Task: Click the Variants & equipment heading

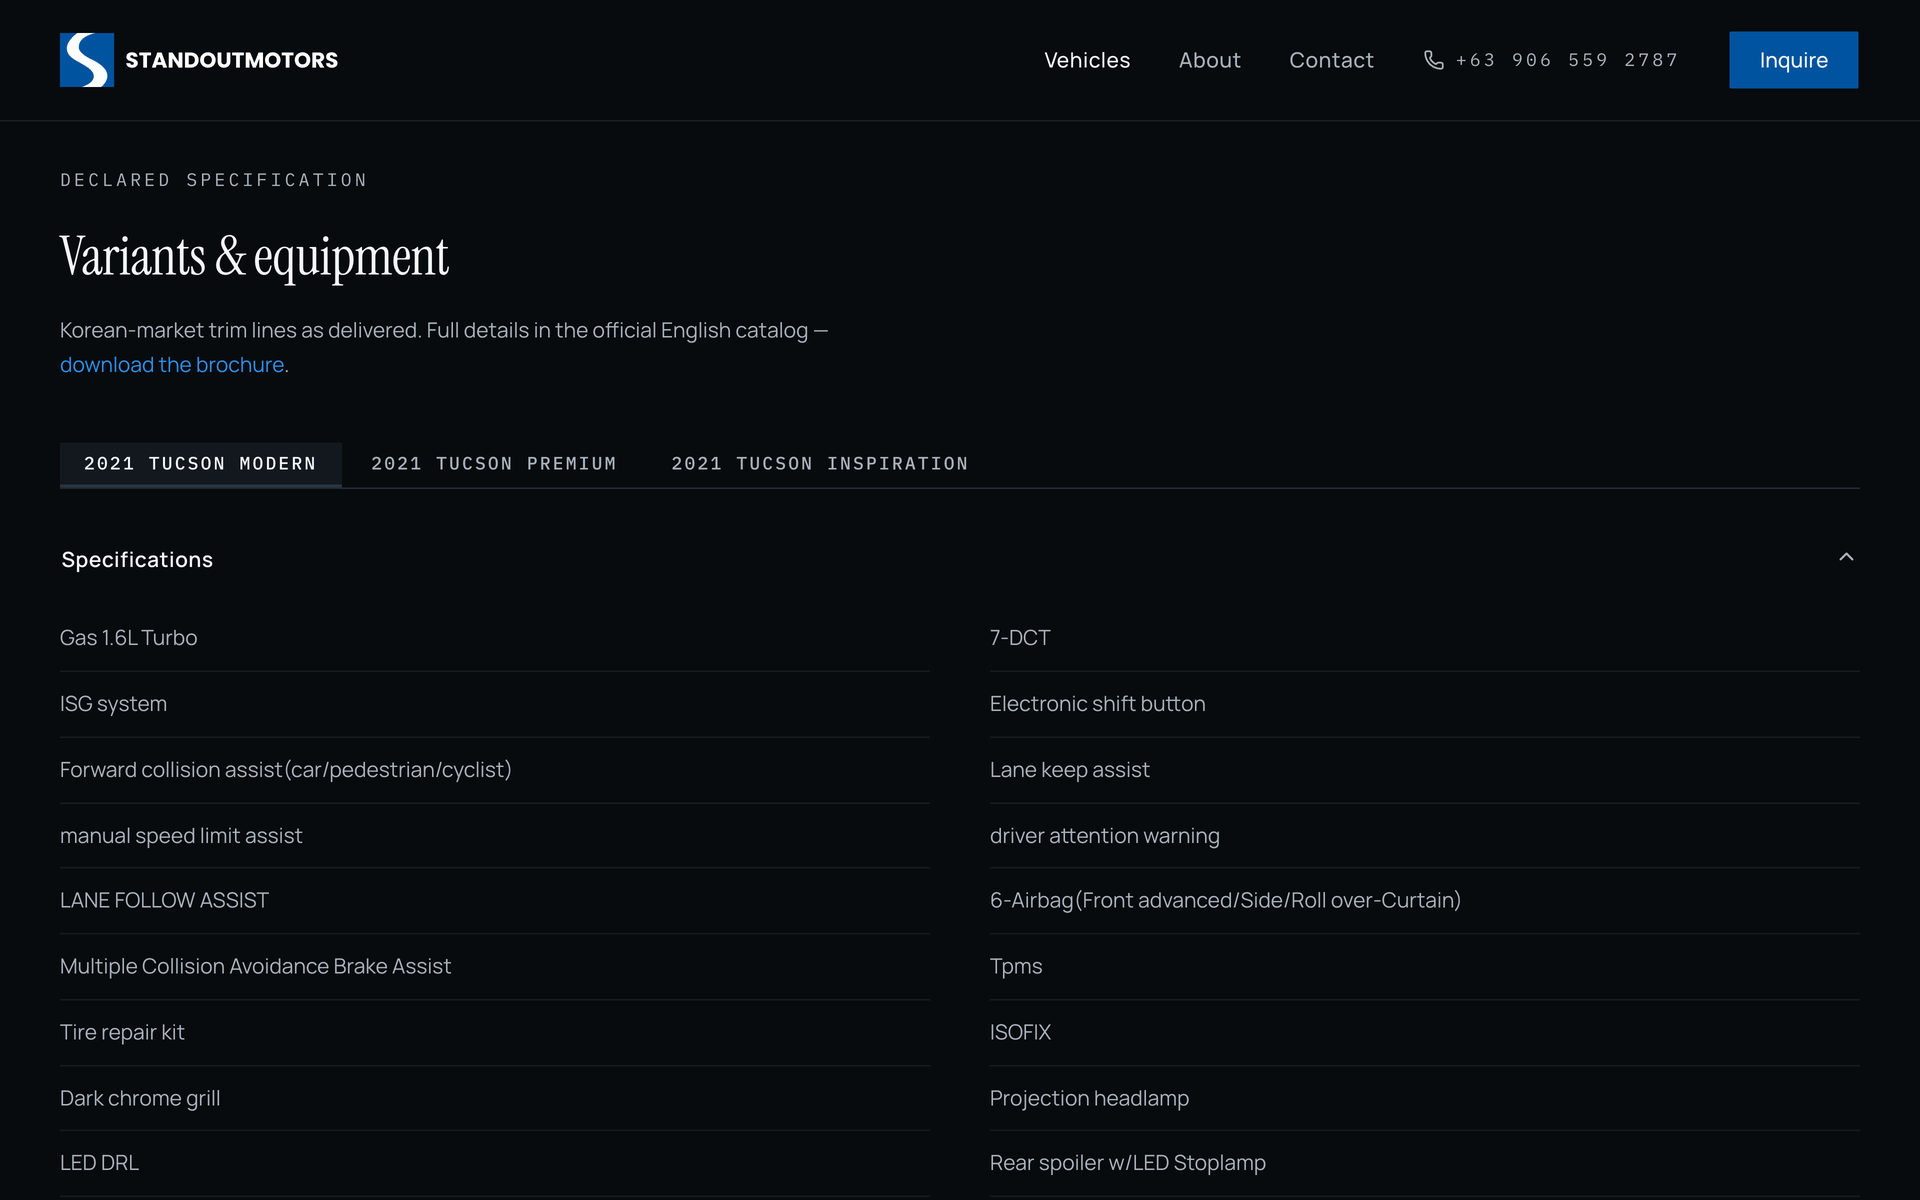Action: pyautogui.click(x=254, y=257)
